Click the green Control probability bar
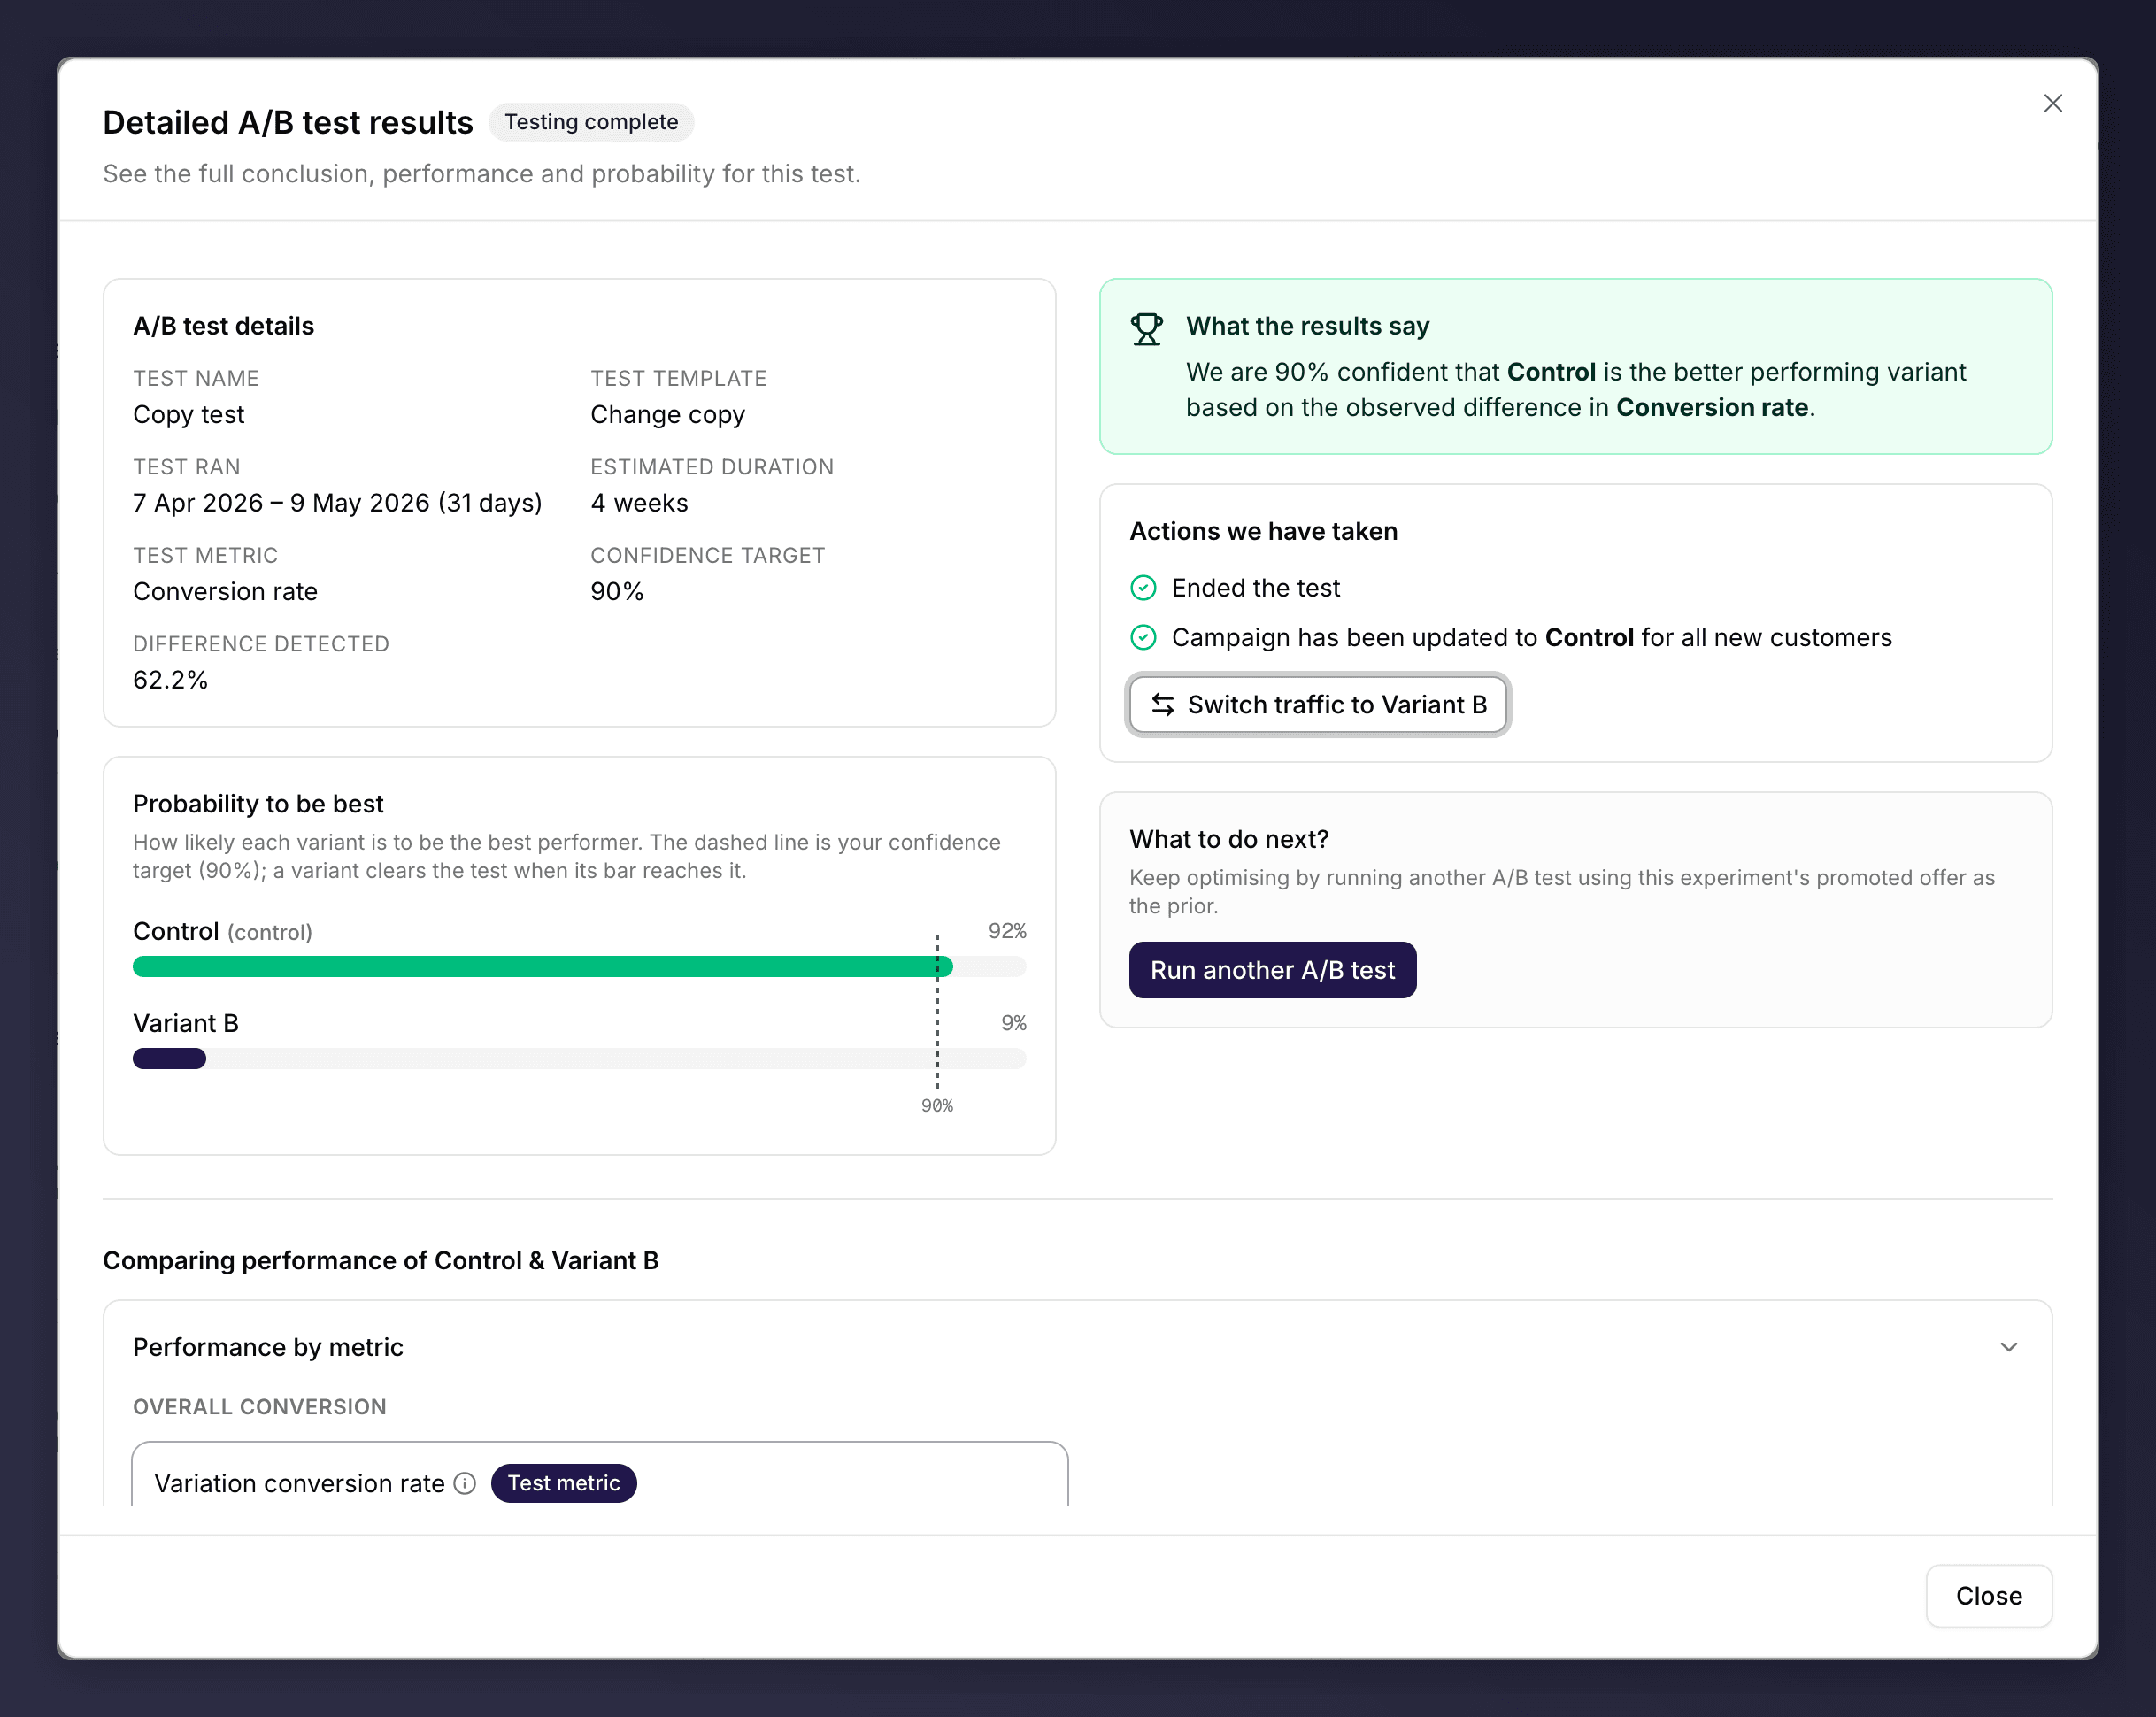Viewport: 2156px width, 1717px height. tap(542, 966)
